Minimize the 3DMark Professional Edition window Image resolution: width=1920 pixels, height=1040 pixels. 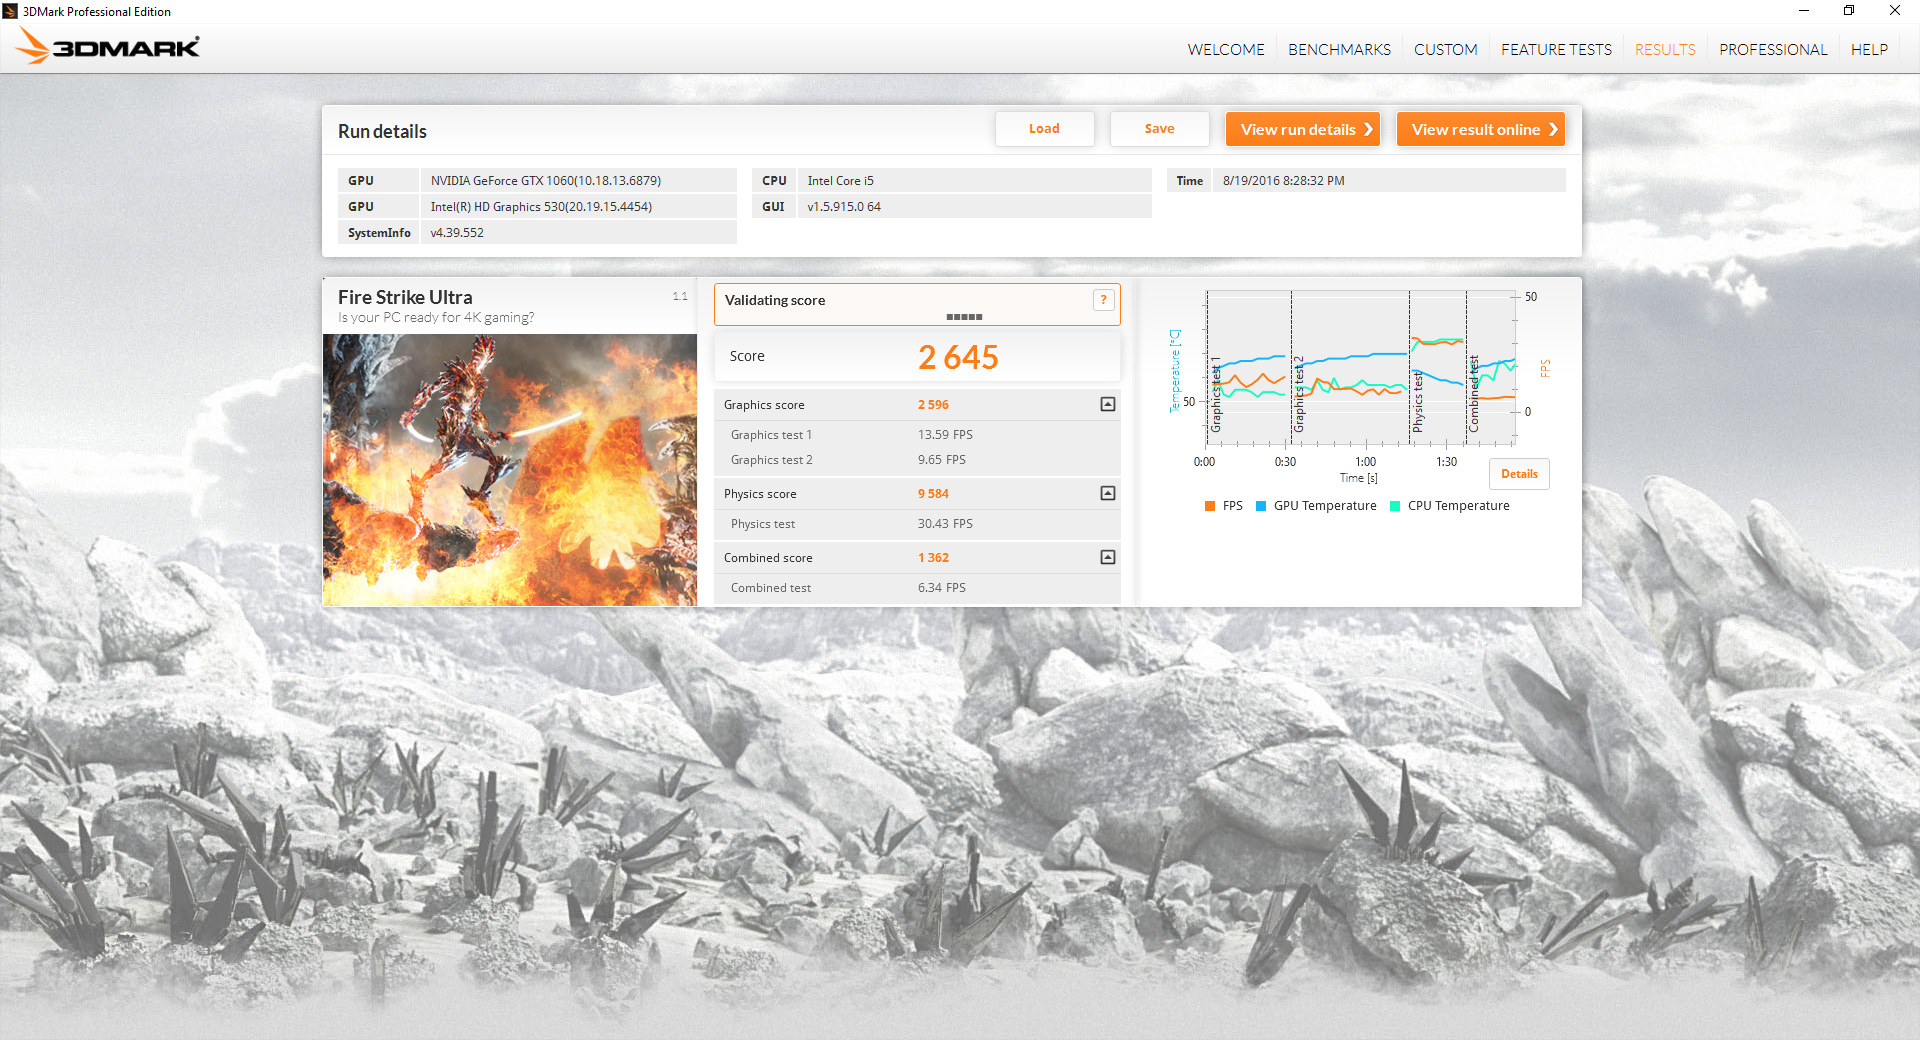1803,11
